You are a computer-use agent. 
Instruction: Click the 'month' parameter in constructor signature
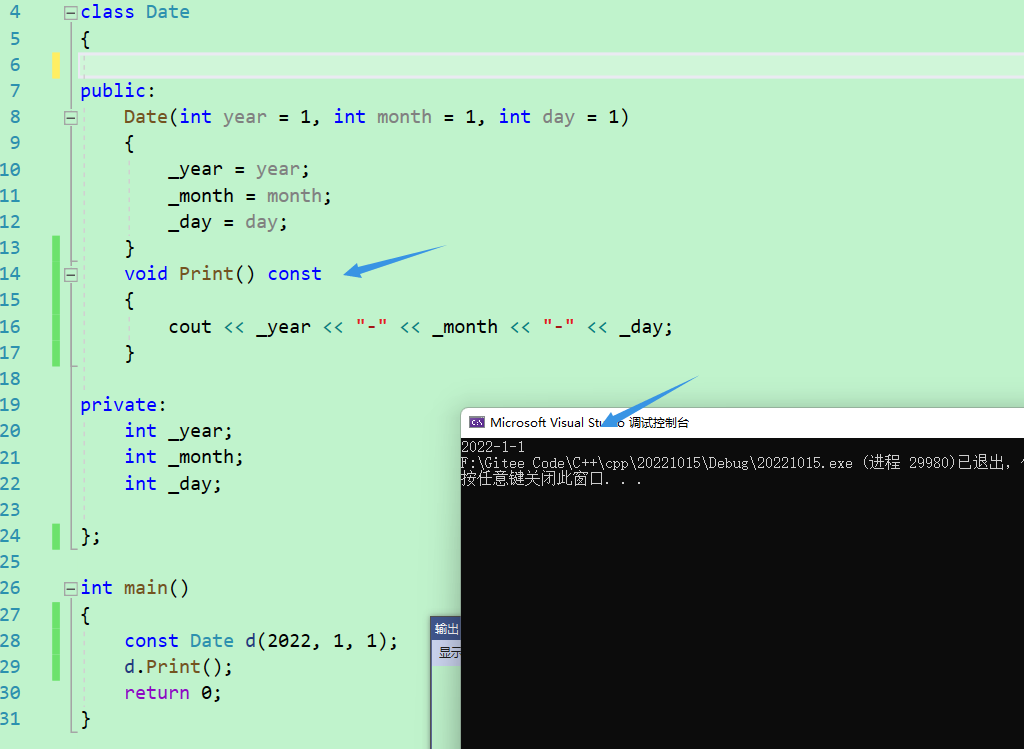point(404,117)
